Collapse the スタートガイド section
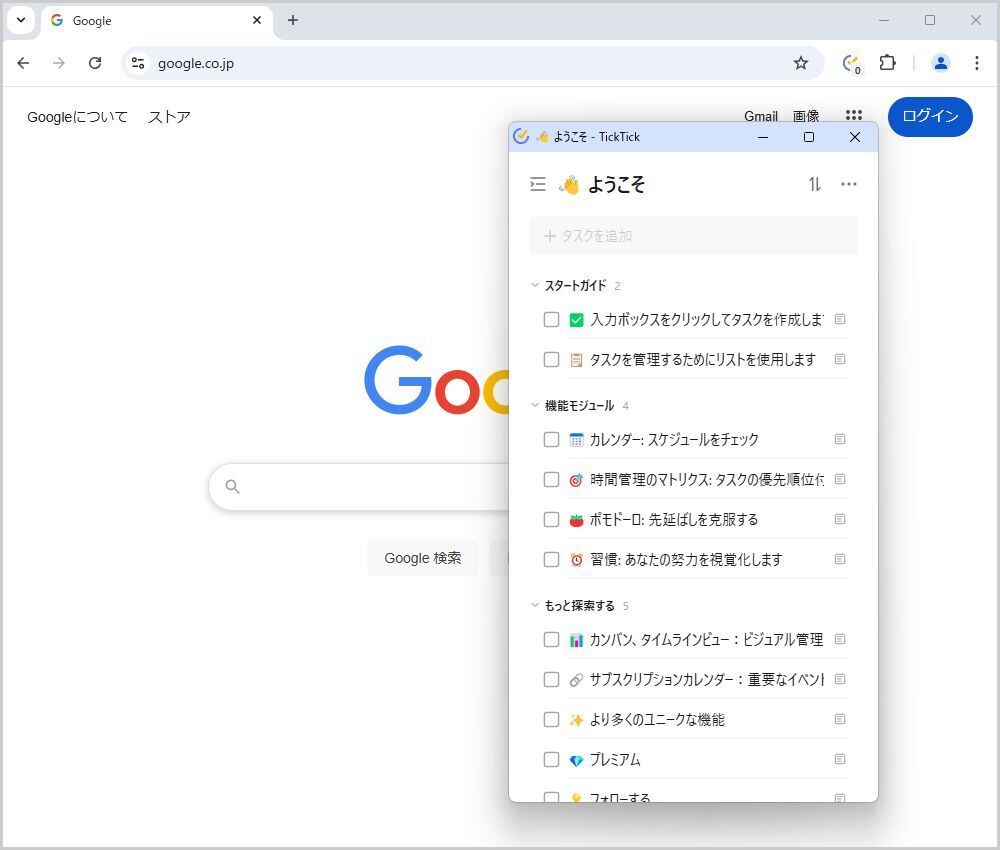The height and width of the screenshot is (850, 1000). (x=535, y=285)
